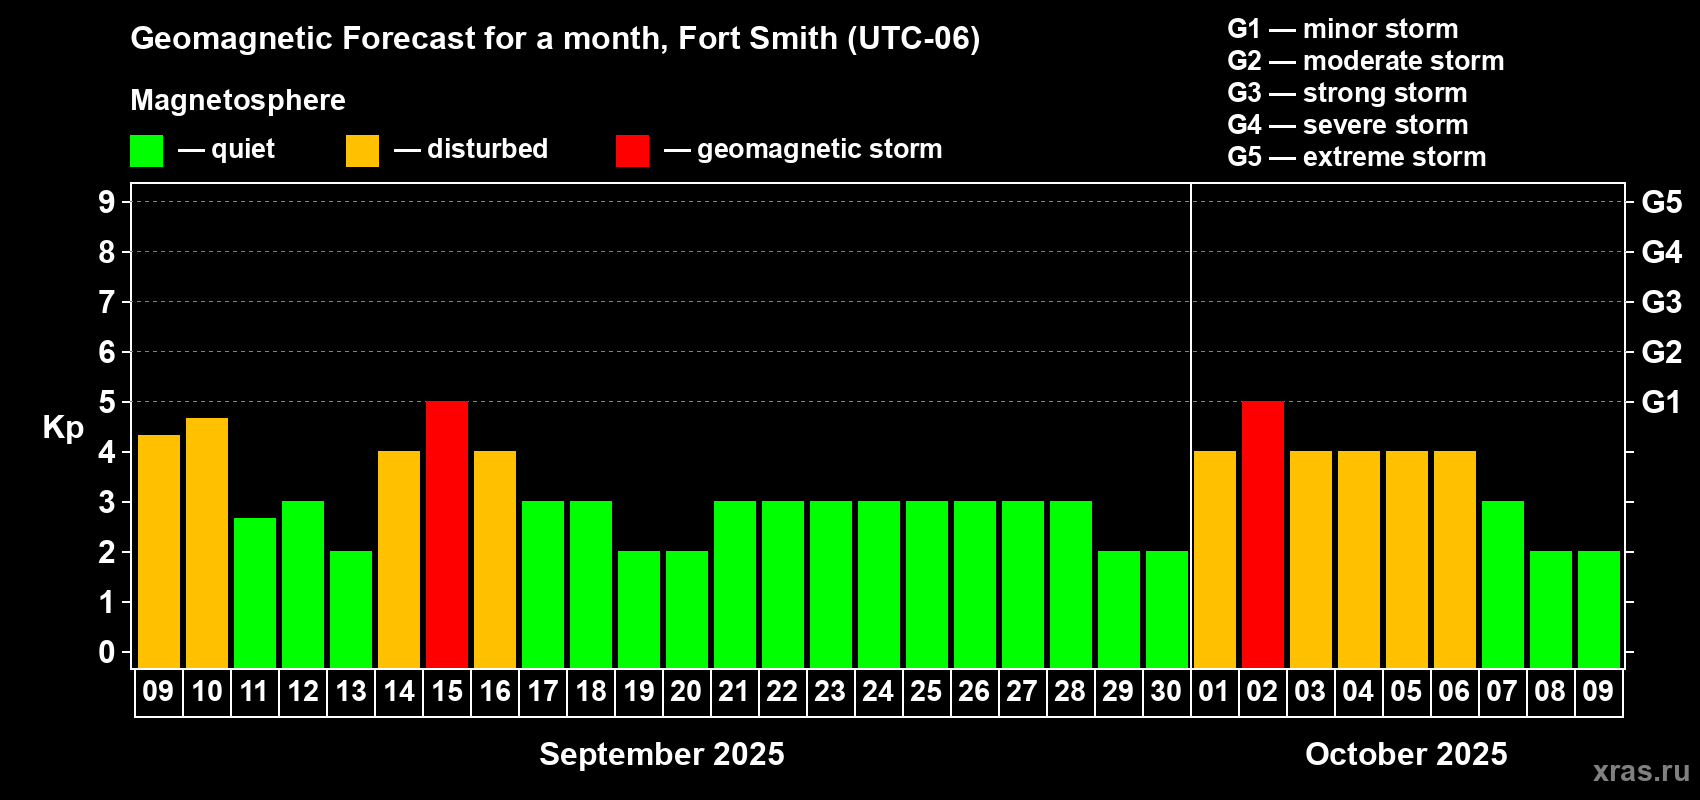
Task: Click the red geomagnetic storm legend swatch
Action: click(x=632, y=151)
